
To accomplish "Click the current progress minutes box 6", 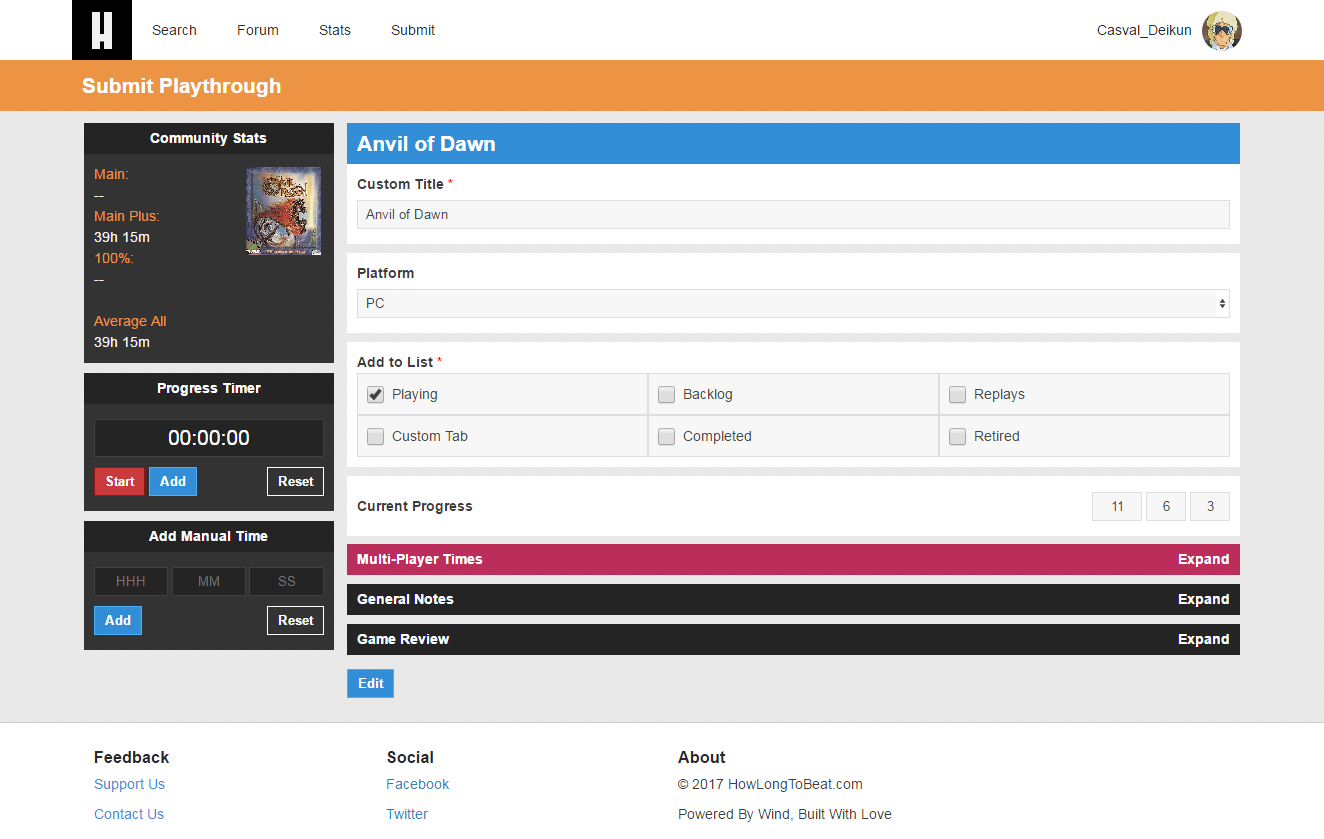I will tap(1166, 506).
